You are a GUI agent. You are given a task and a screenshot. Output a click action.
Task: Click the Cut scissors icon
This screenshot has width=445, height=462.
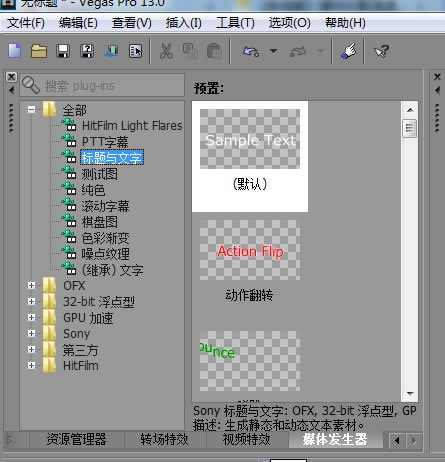pyautogui.click(x=166, y=51)
